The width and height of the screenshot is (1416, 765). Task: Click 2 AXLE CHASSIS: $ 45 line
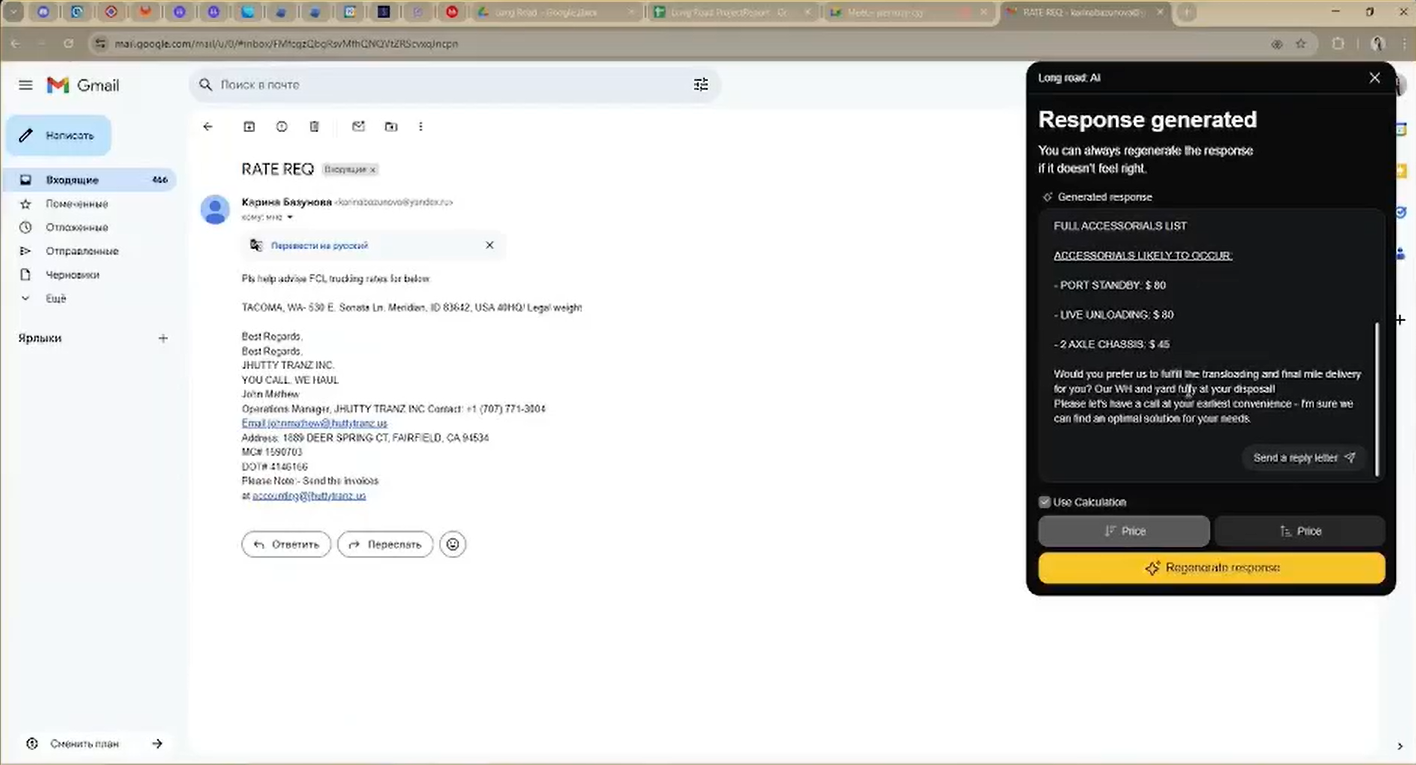click(1111, 344)
